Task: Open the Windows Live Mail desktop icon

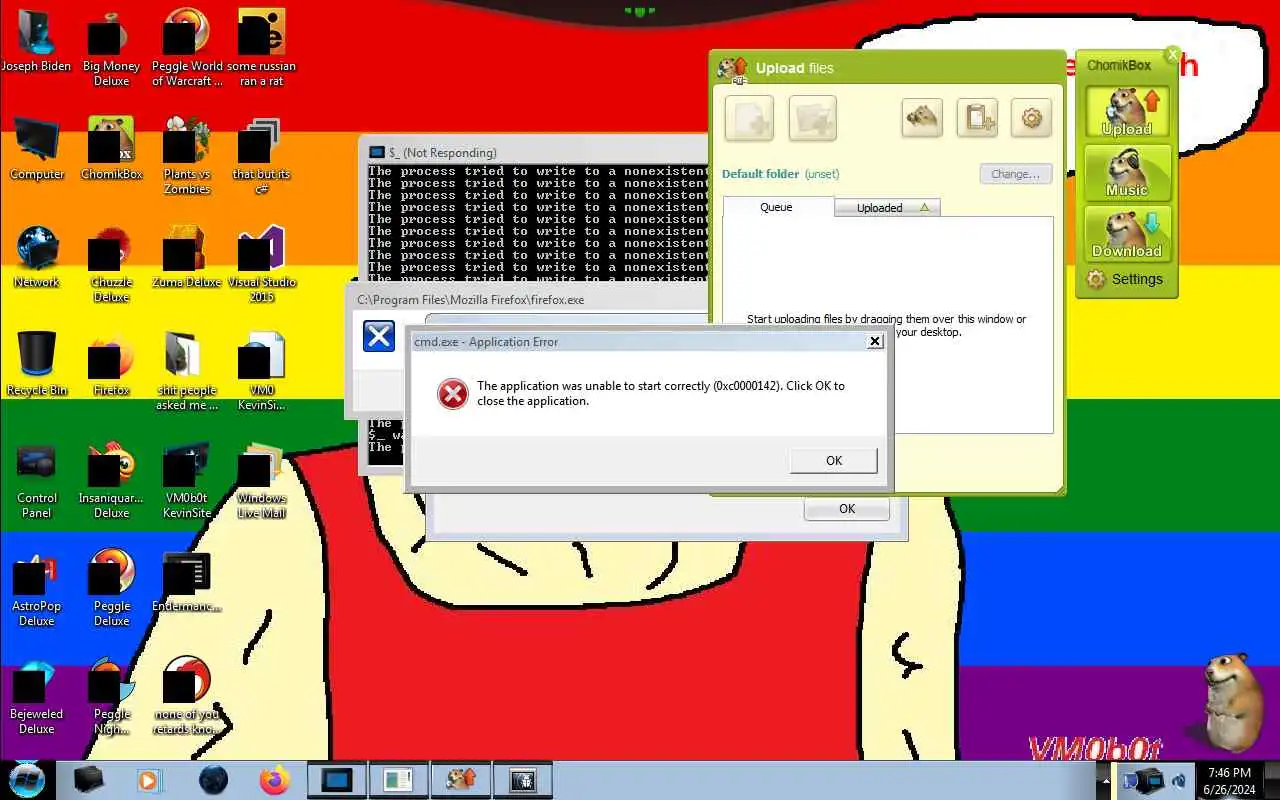Action: pos(262,481)
